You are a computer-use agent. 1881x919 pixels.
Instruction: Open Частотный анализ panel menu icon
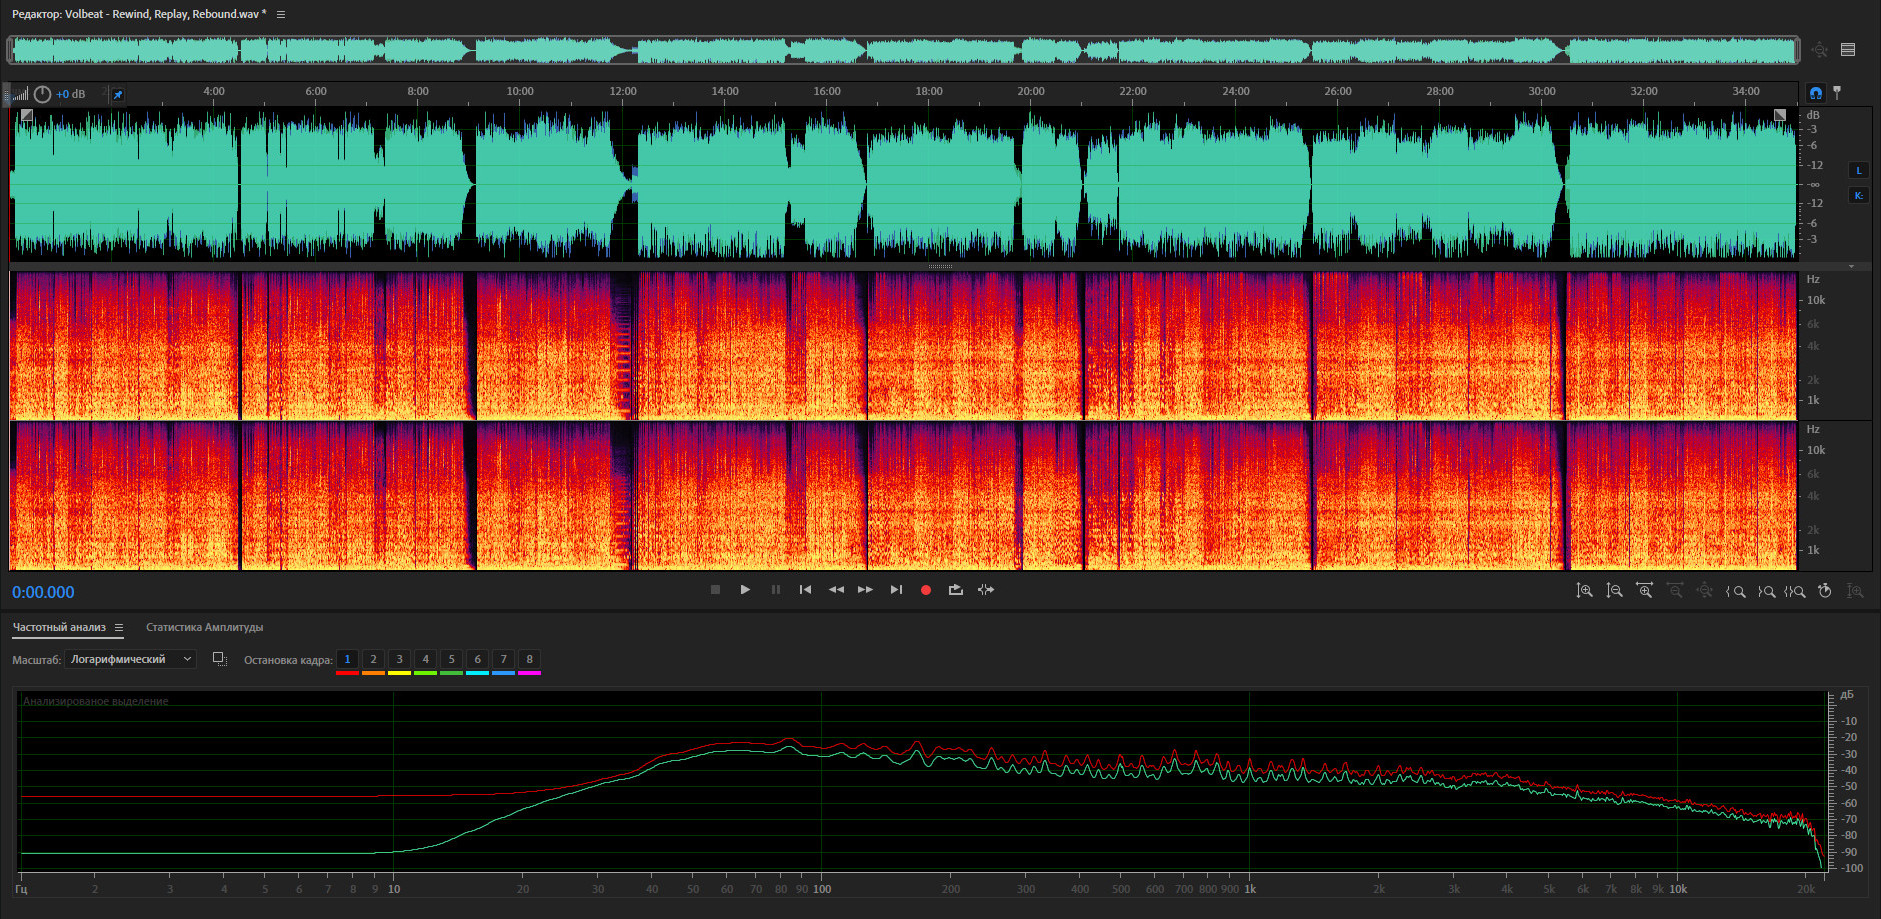[x=118, y=628]
